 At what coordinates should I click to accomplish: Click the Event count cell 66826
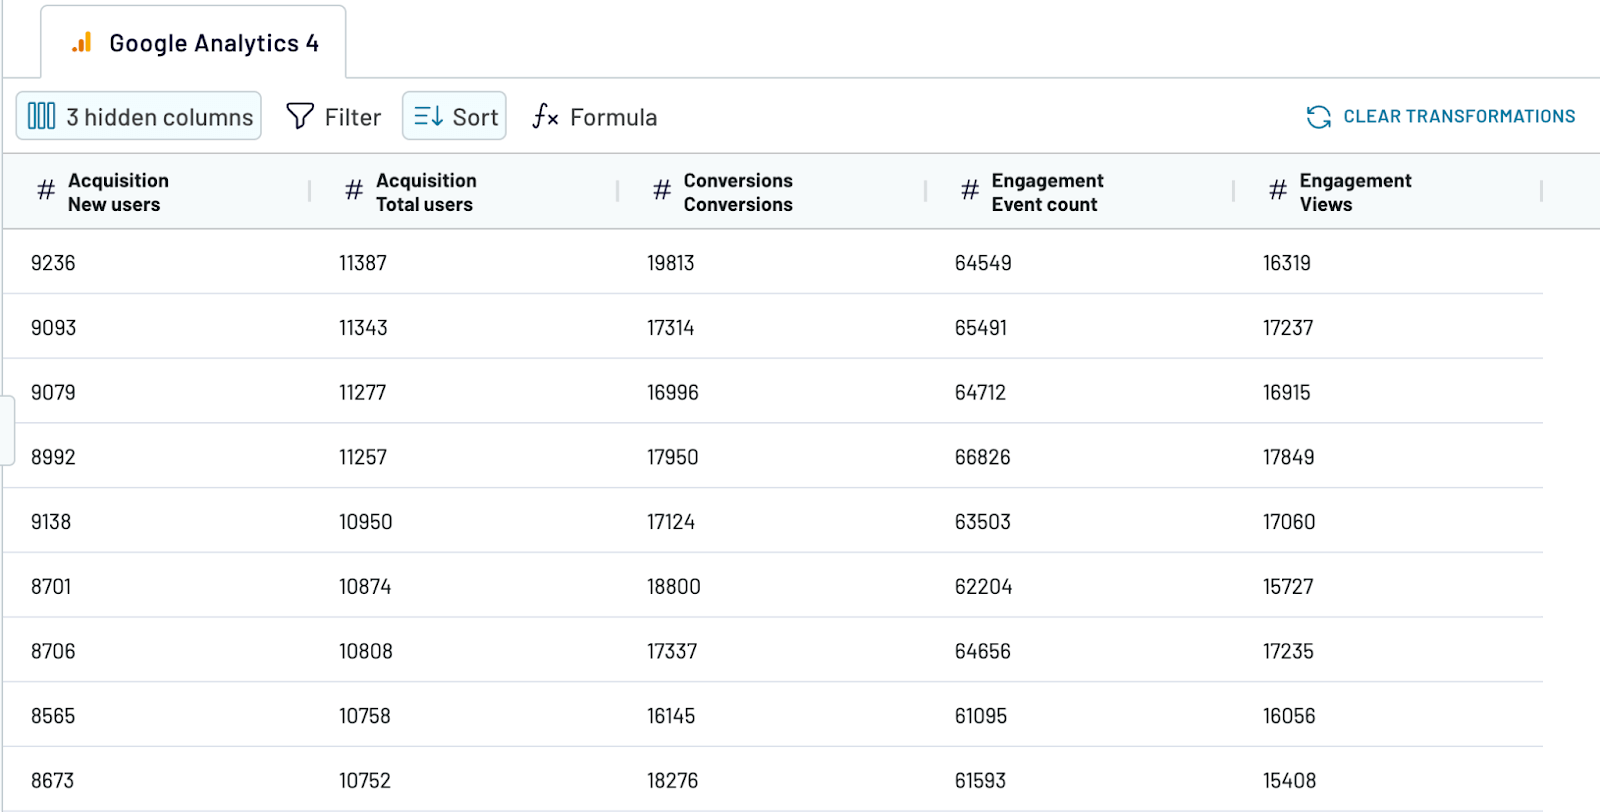983,458
